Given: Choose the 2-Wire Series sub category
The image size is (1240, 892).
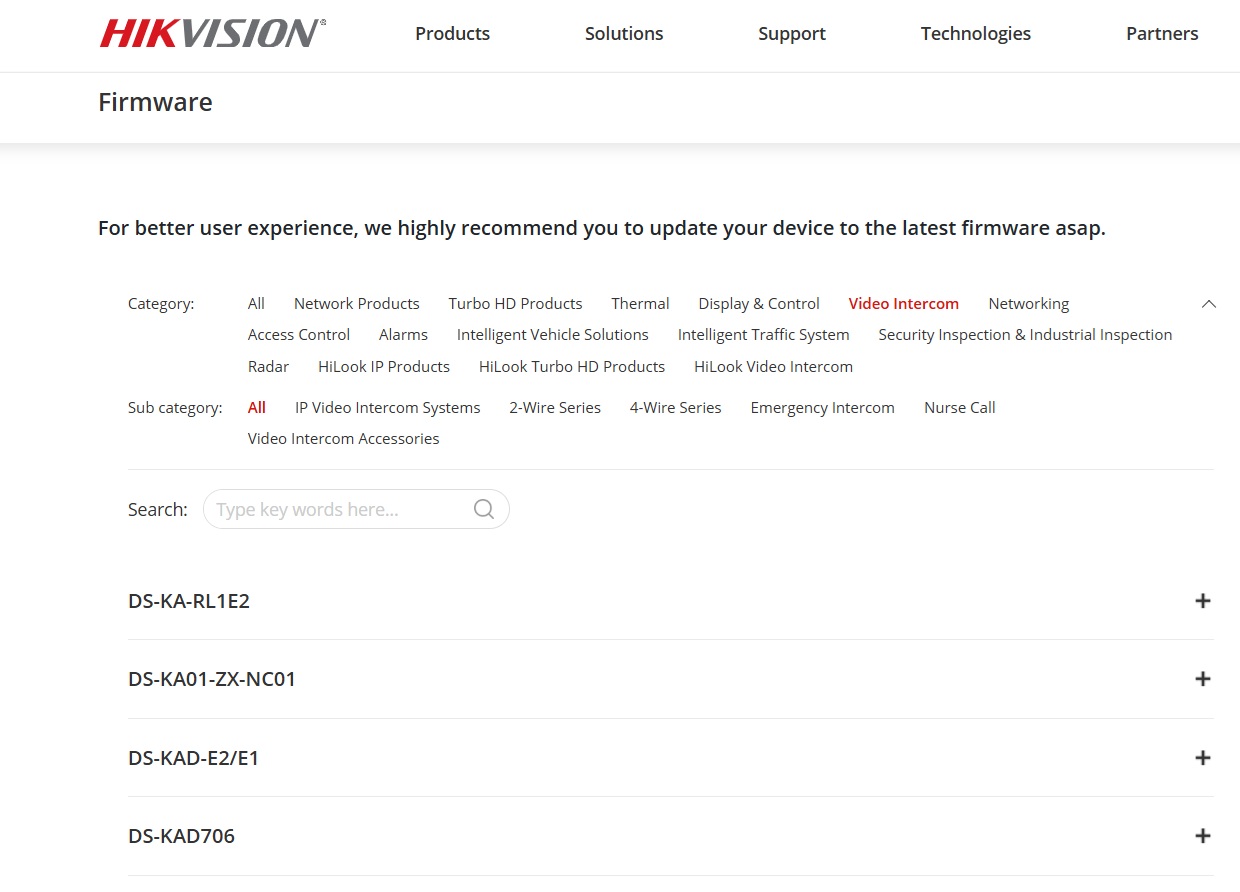Looking at the screenshot, I should coord(555,408).
